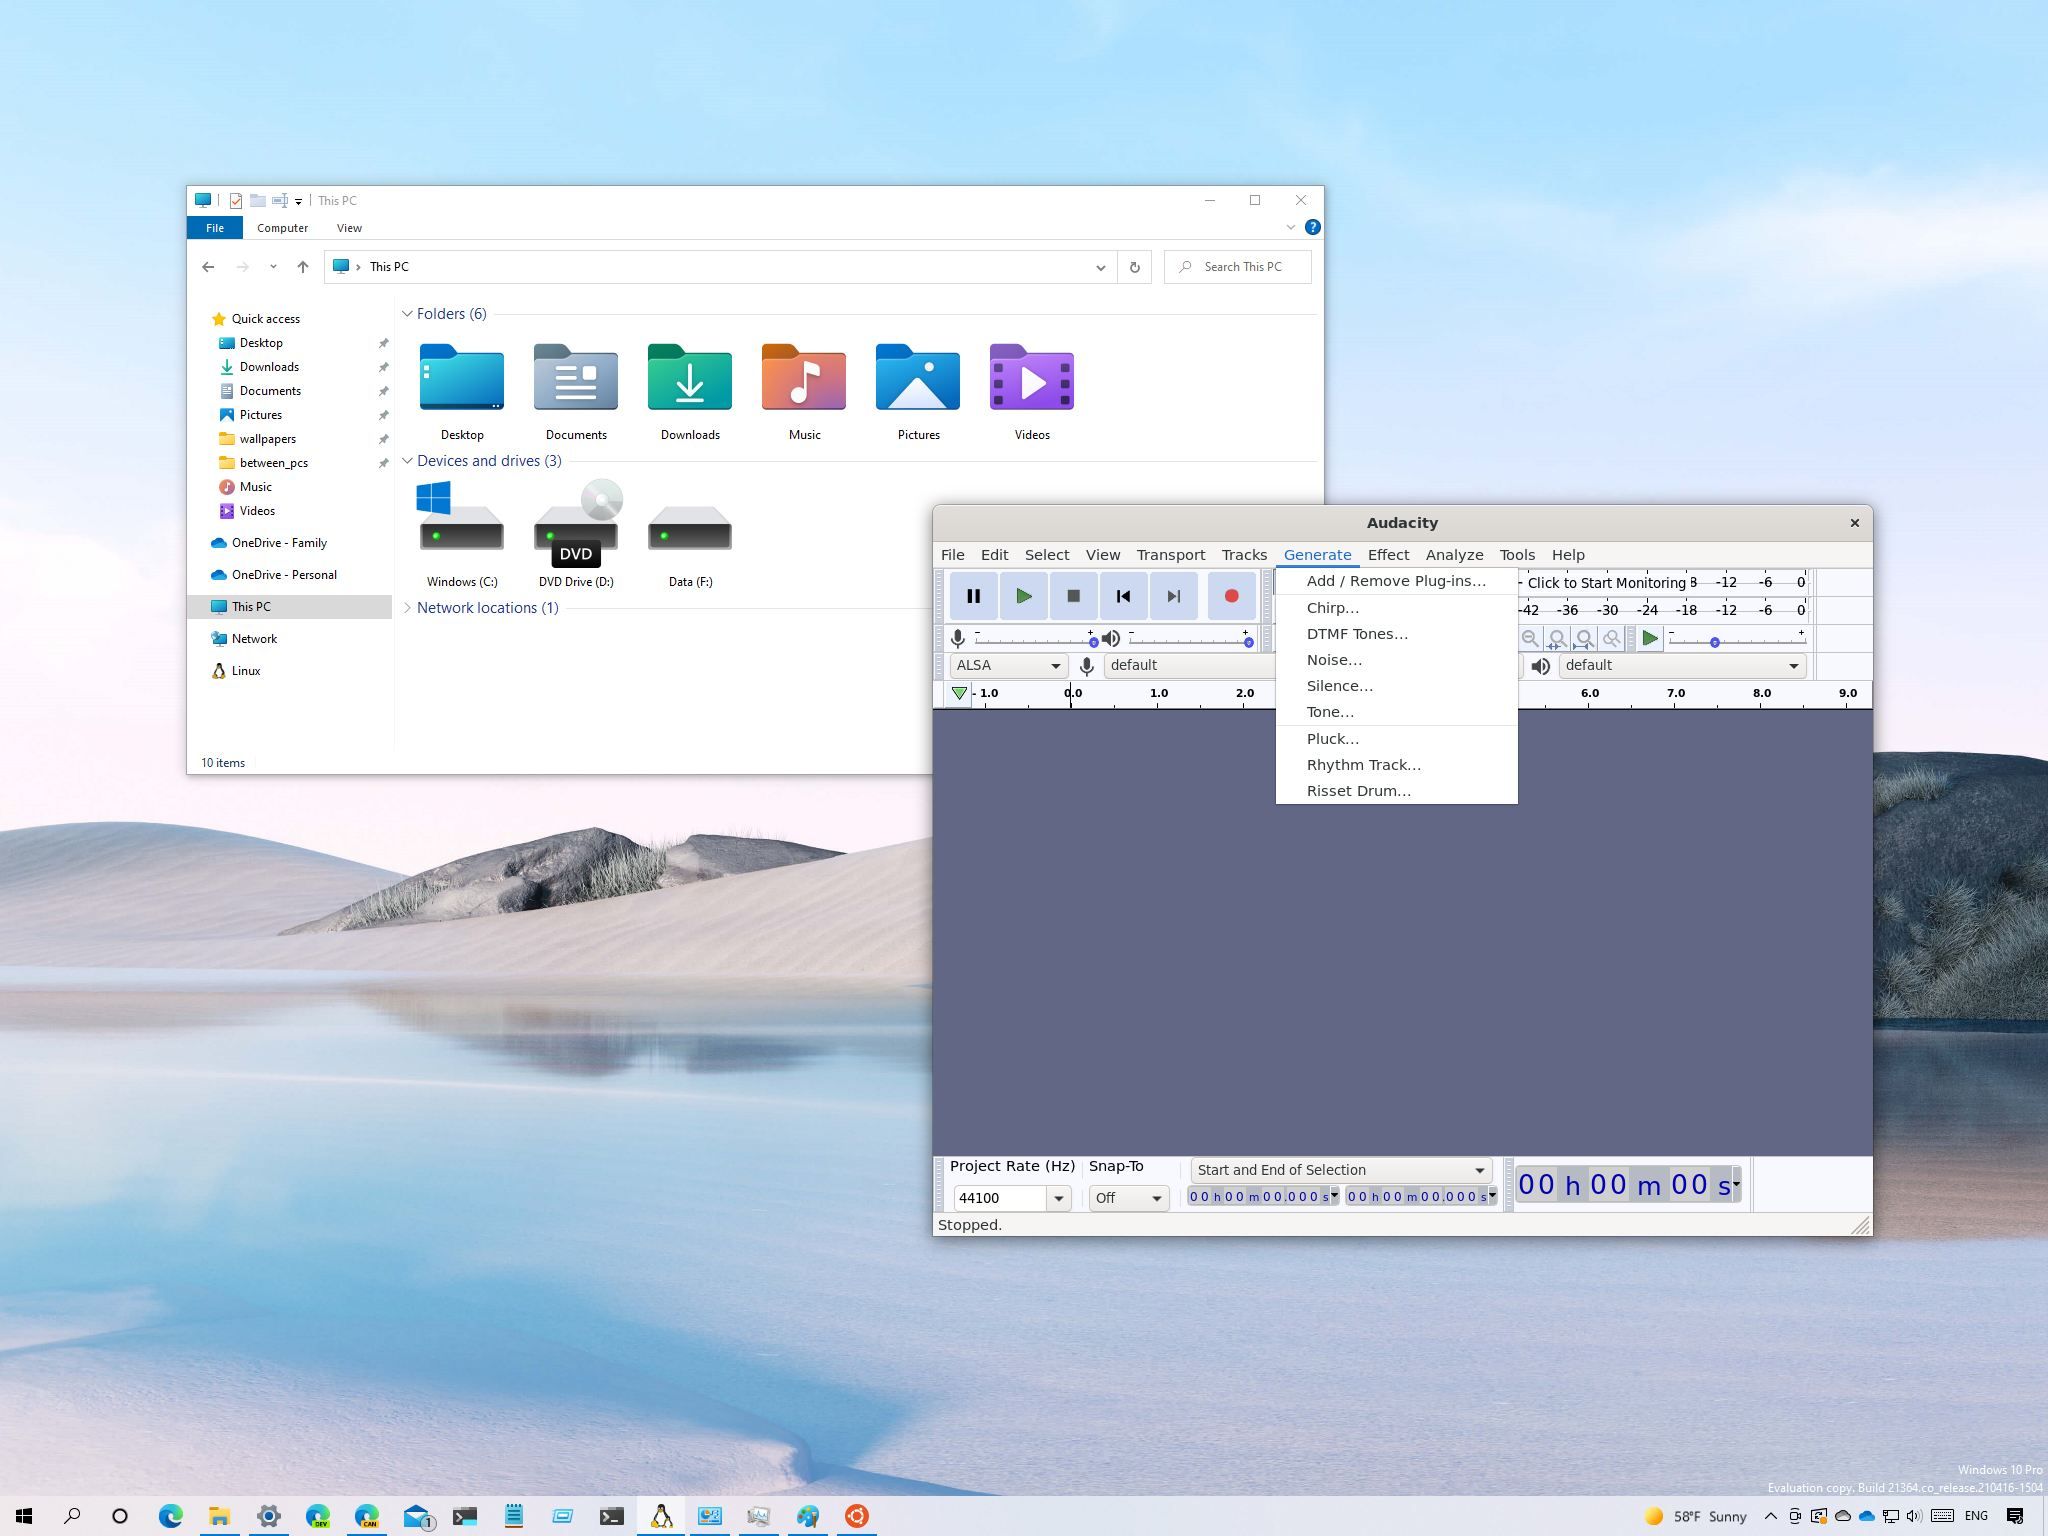Switch to the View tab in File Explorer
Image resolution: width=2048 pixels, height=1536 pixels.
click(x=349, y=227)
